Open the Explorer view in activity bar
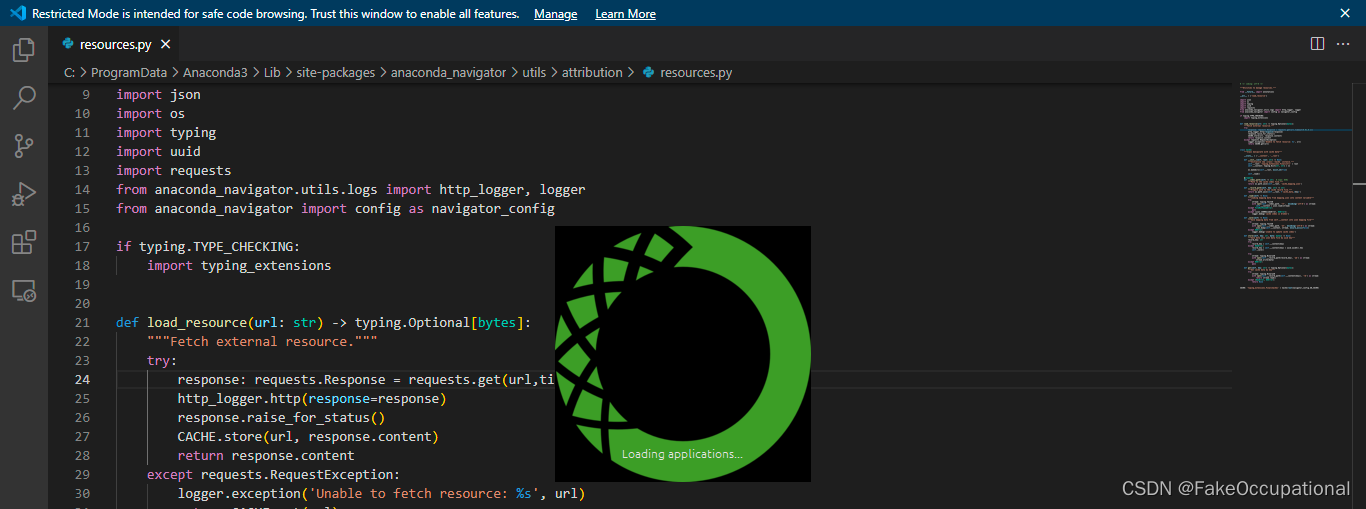The image size is (1366, 509). pyautogui.click(x=24, y=50)
